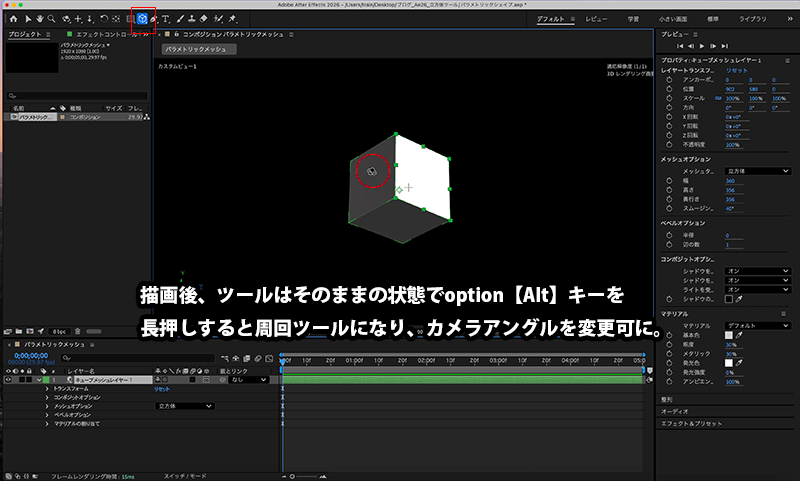Expand the トランスフォーム property group
Viewport: 800px width, 481px height.
coord(46,389)
